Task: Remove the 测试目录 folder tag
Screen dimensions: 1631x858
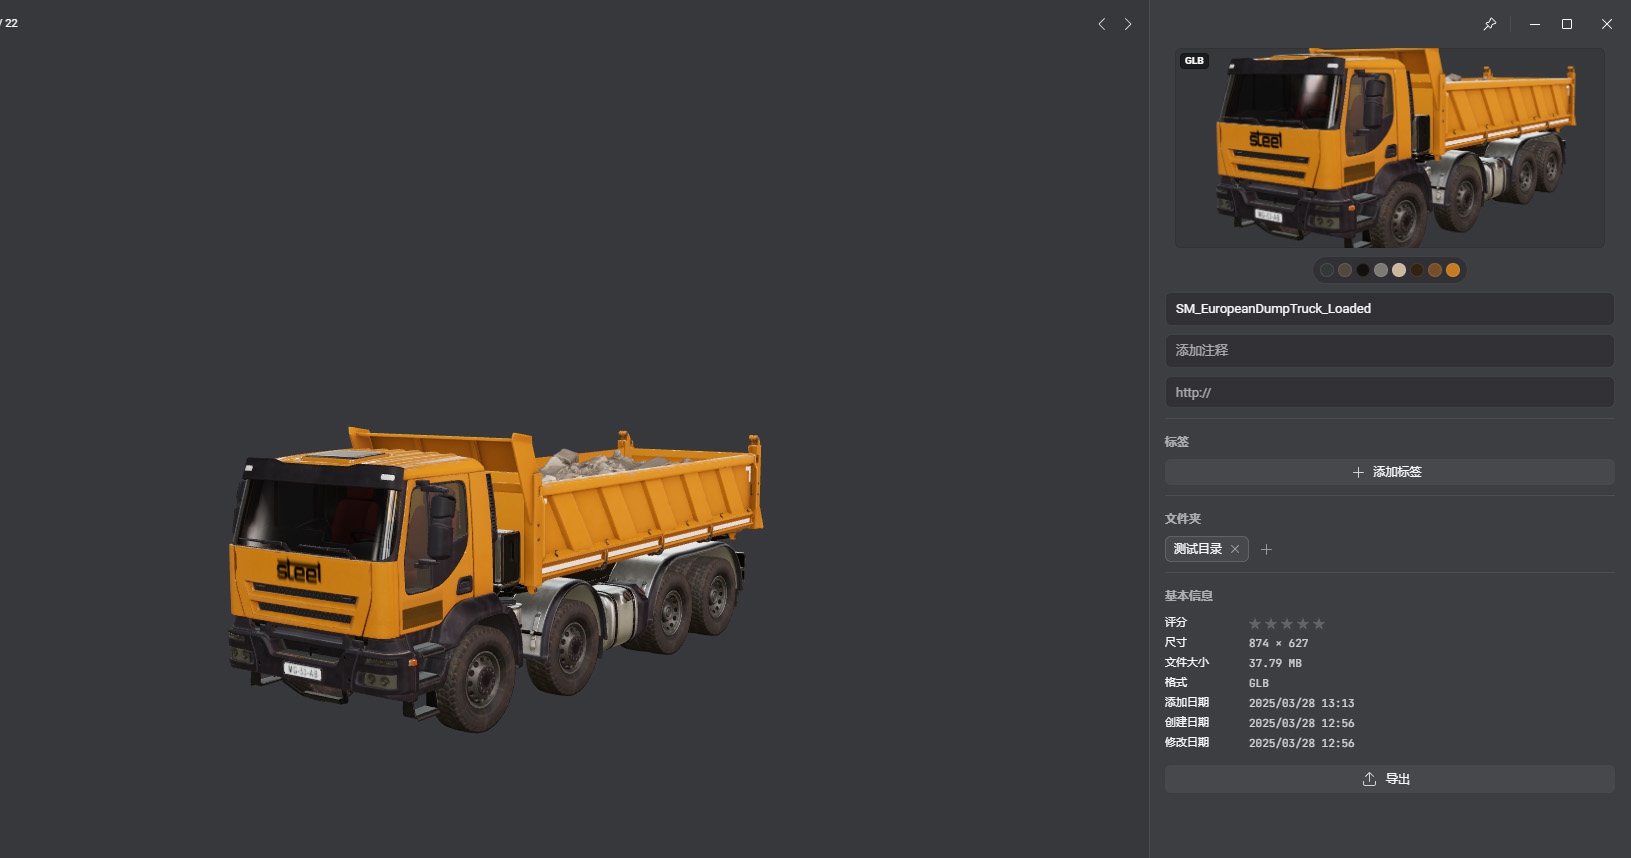Action: click(1235, 549)
